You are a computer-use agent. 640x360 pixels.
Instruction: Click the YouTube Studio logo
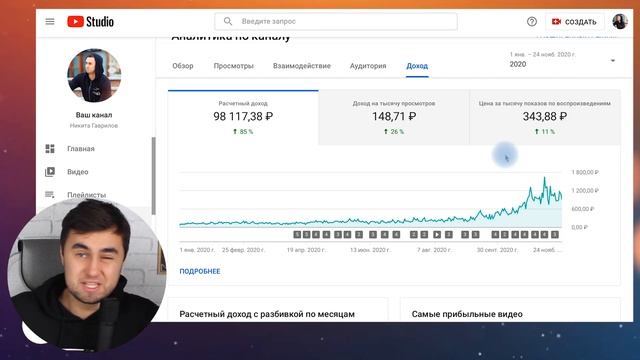(x=91, y=22)
